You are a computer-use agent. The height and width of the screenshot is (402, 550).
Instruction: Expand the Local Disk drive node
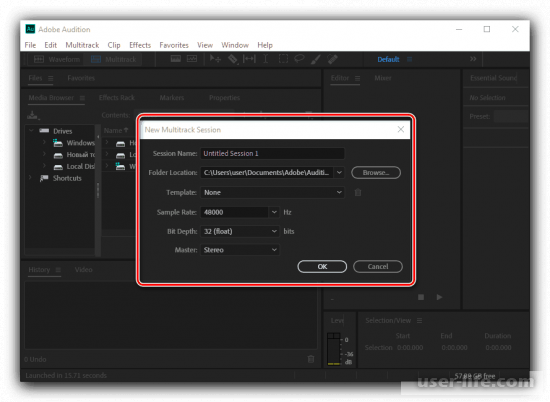44,166
